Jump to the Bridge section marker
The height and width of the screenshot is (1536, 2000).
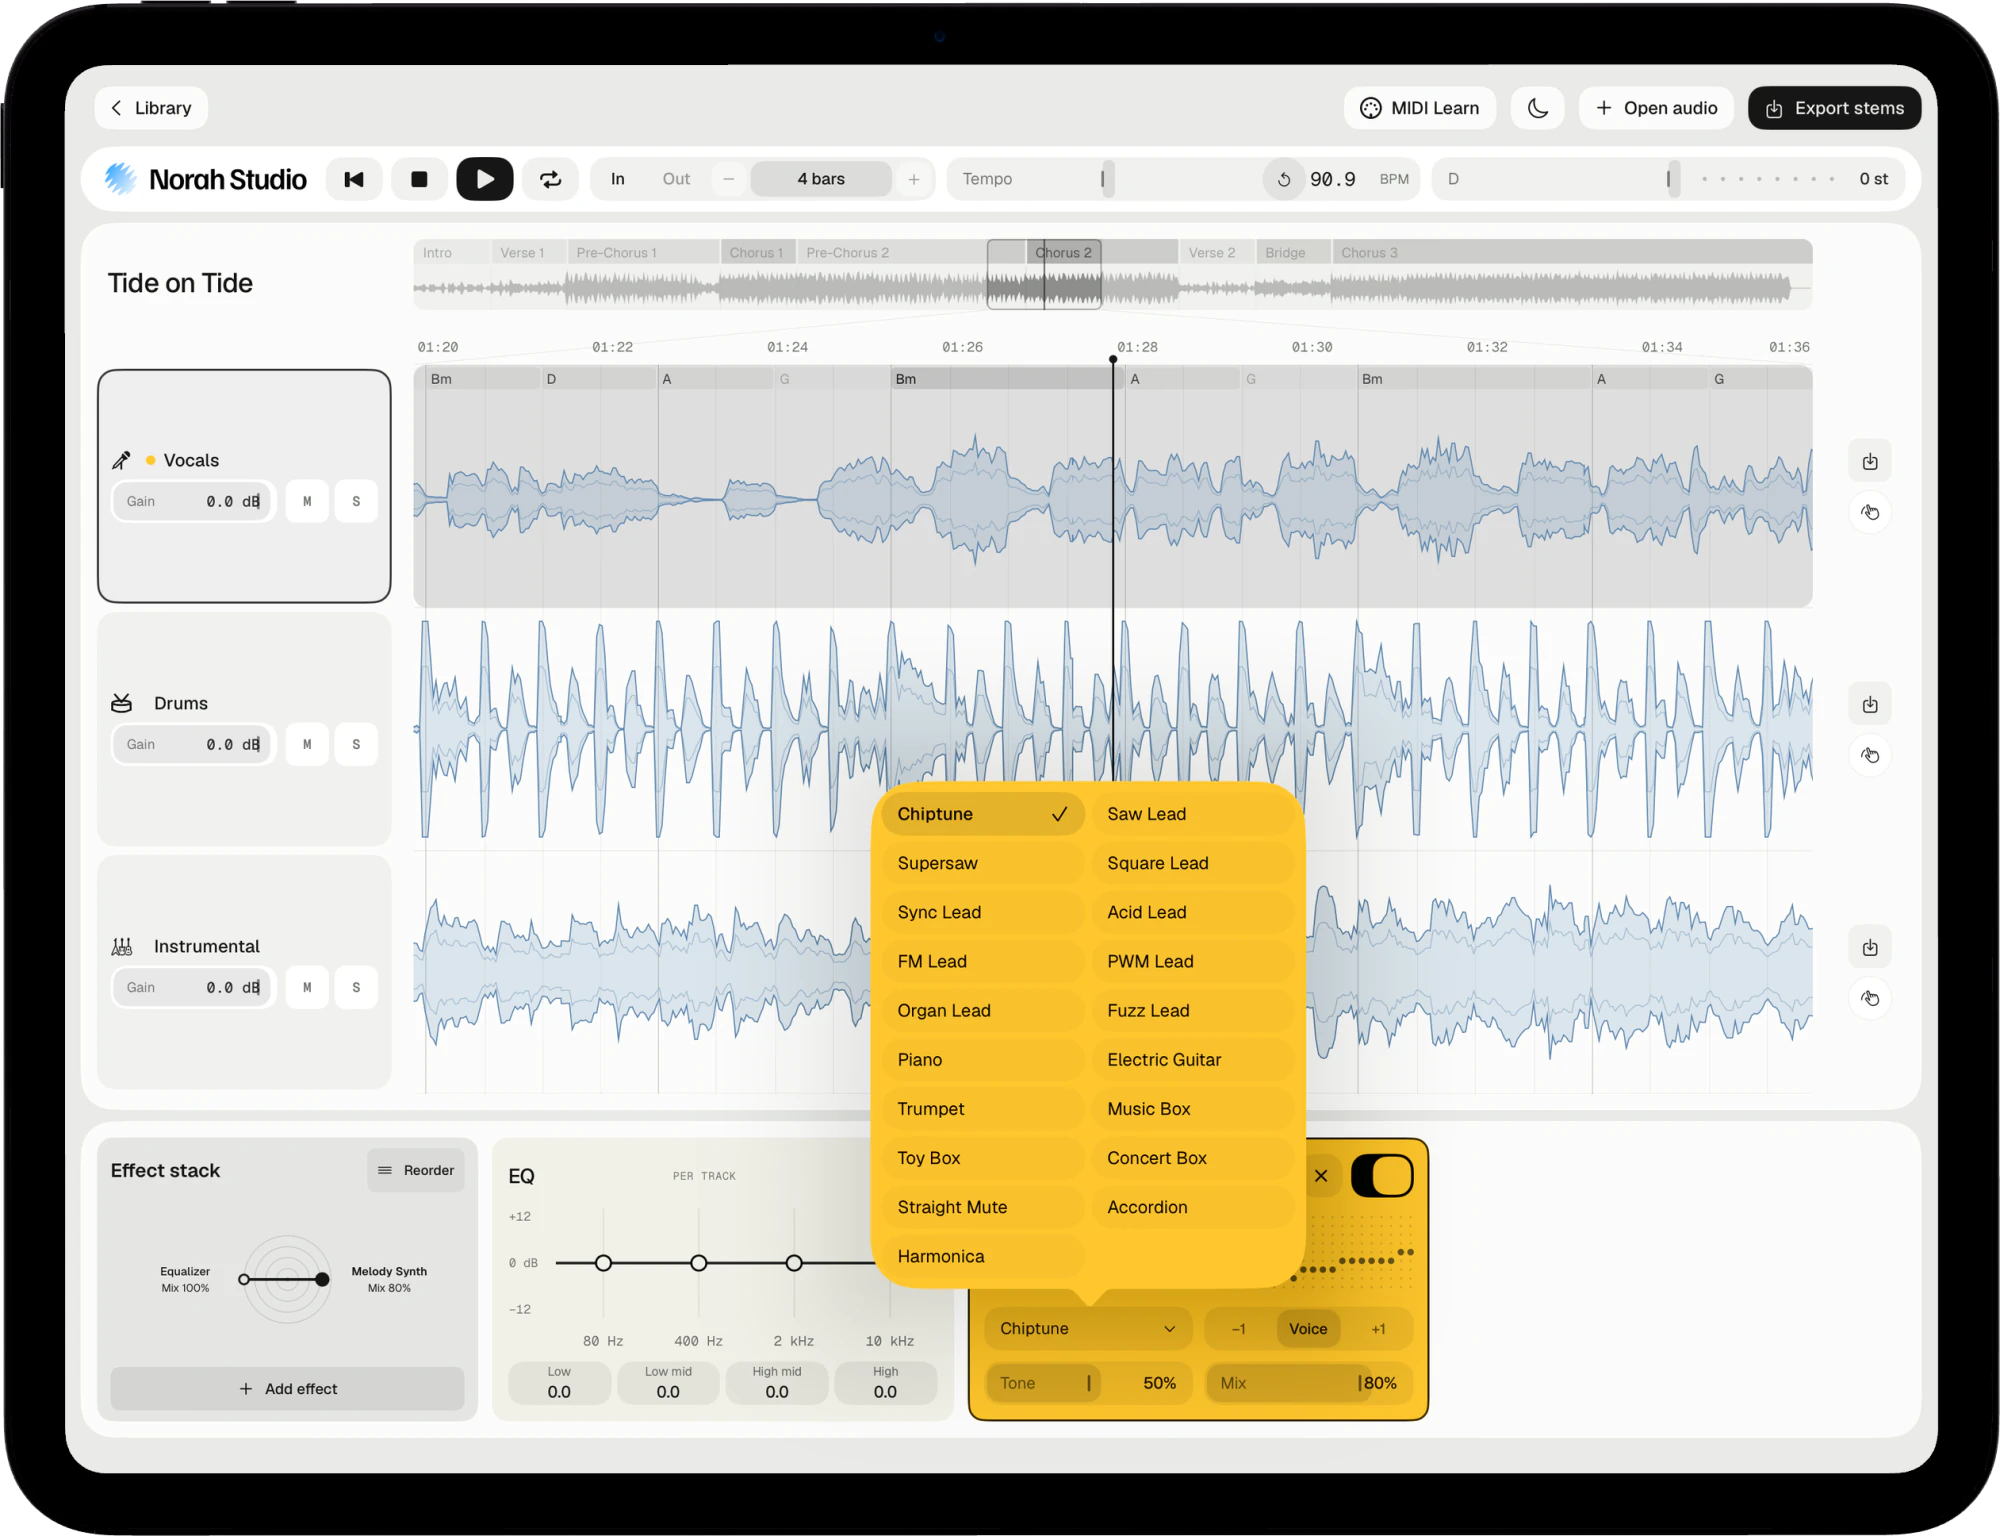click(1294, 253)
